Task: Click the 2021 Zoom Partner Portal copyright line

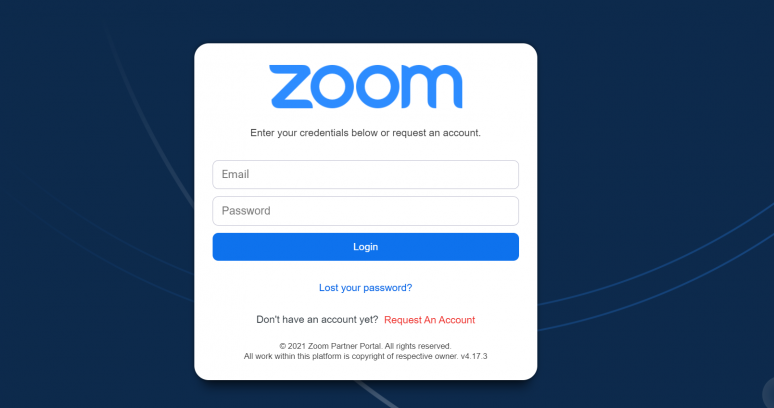Action: click(x=365, y=346)
